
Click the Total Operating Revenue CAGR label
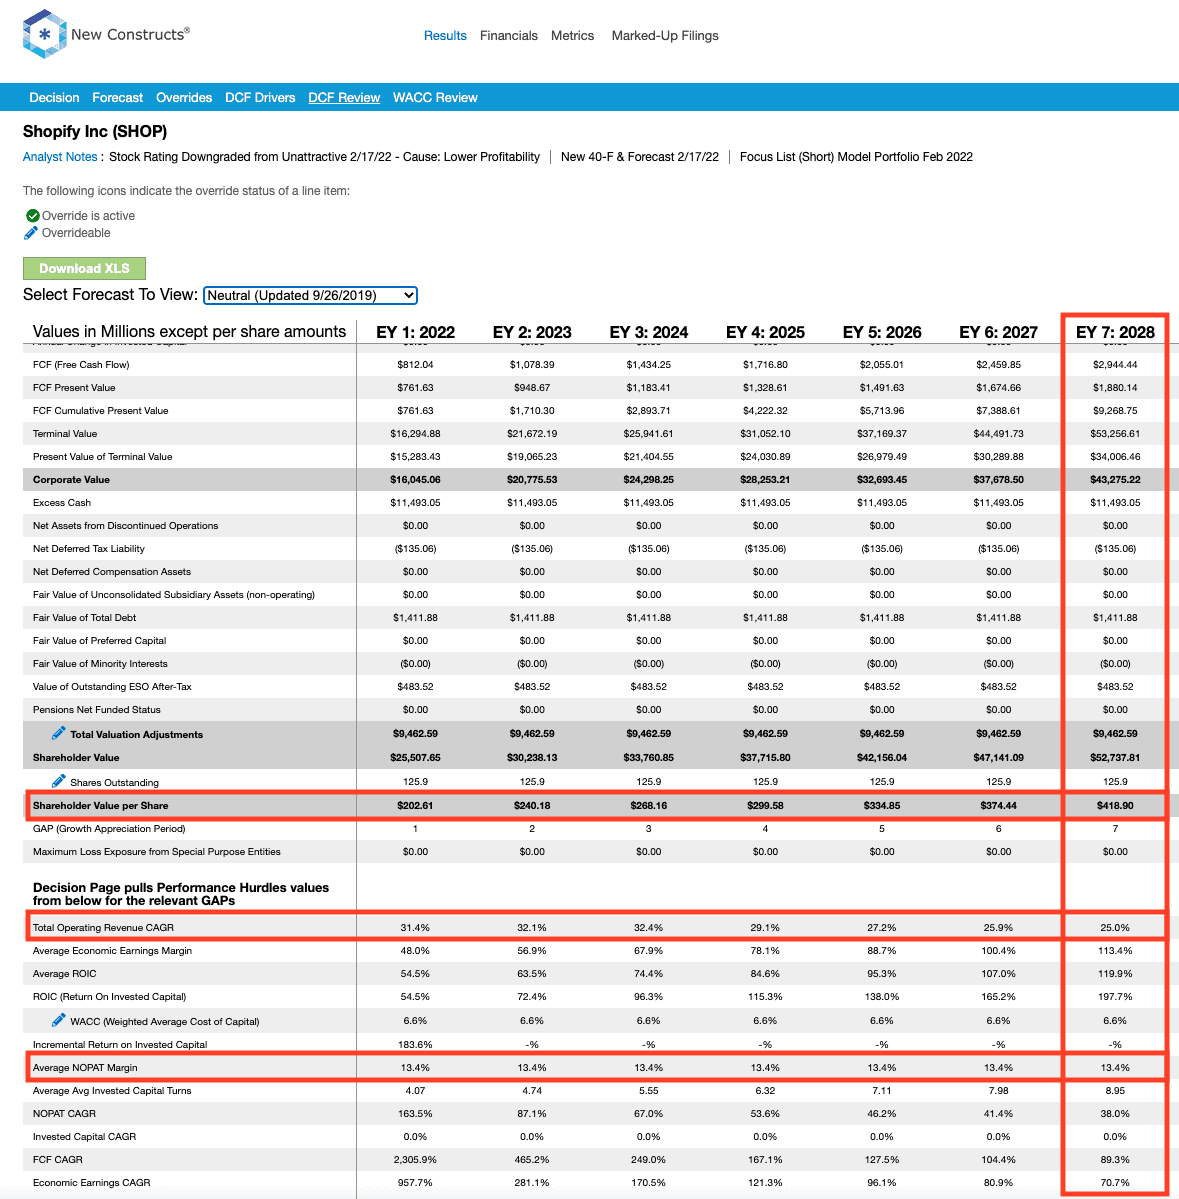pyautogui.click(x=103, y=928)
